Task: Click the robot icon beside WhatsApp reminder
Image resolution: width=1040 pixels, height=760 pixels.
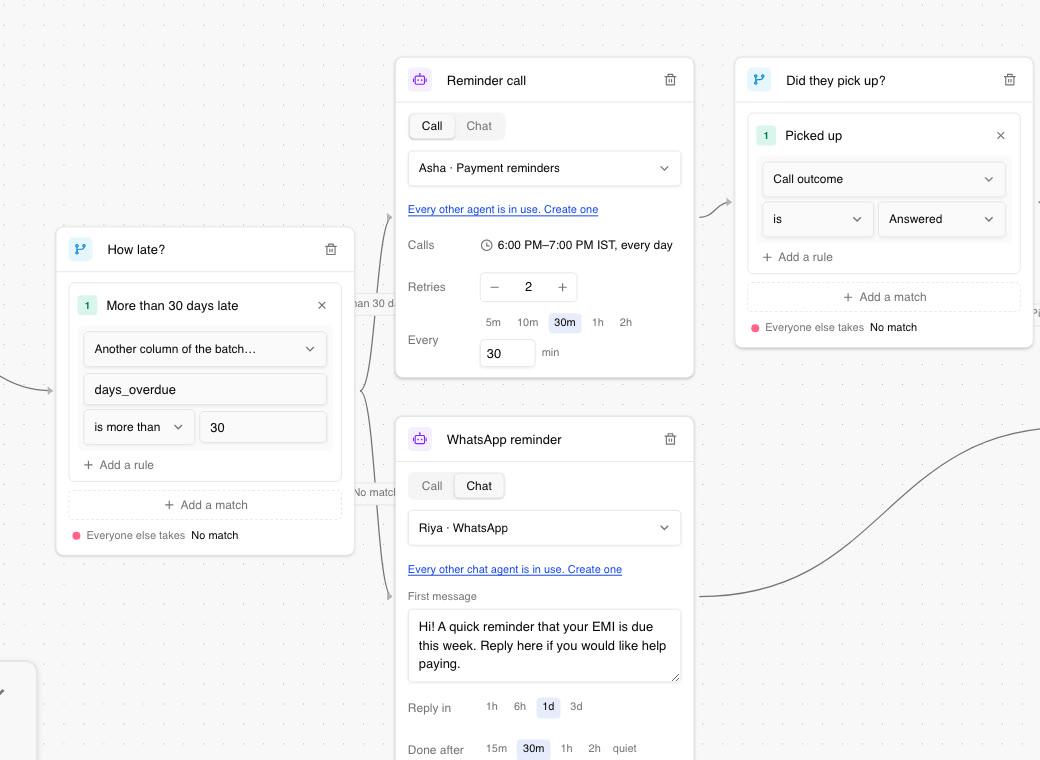Action: 420,439
